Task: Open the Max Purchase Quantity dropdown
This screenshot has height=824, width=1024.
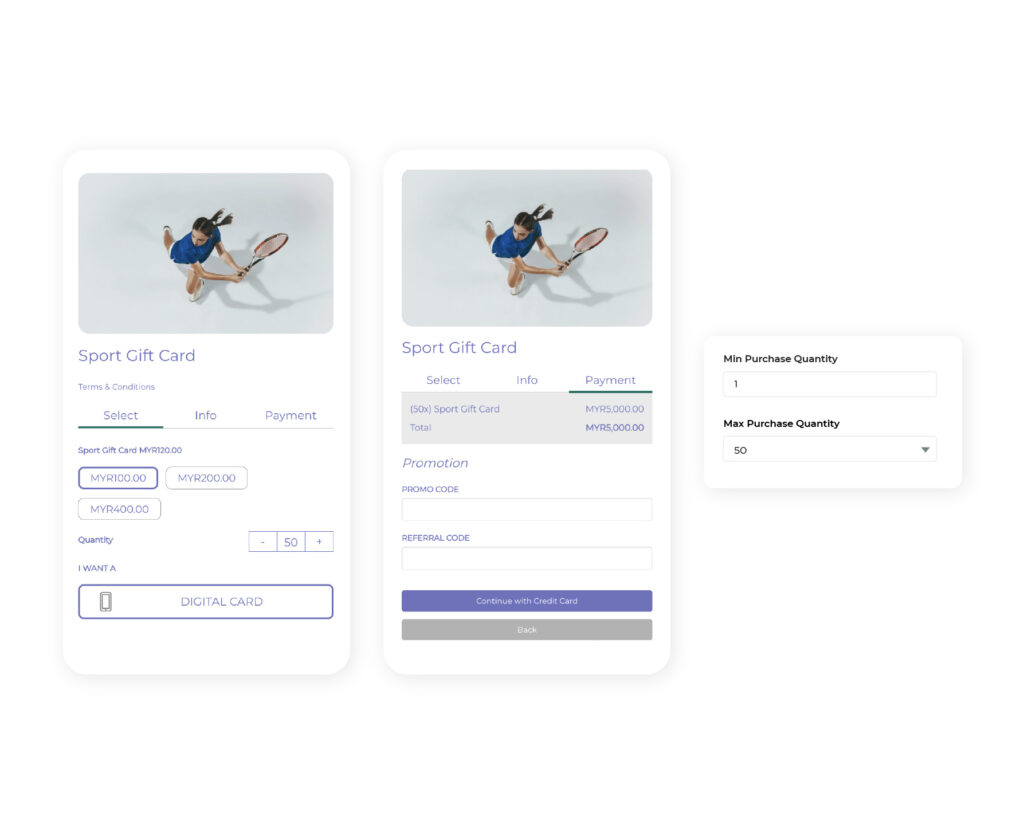Action: click(x=829, y=450)
